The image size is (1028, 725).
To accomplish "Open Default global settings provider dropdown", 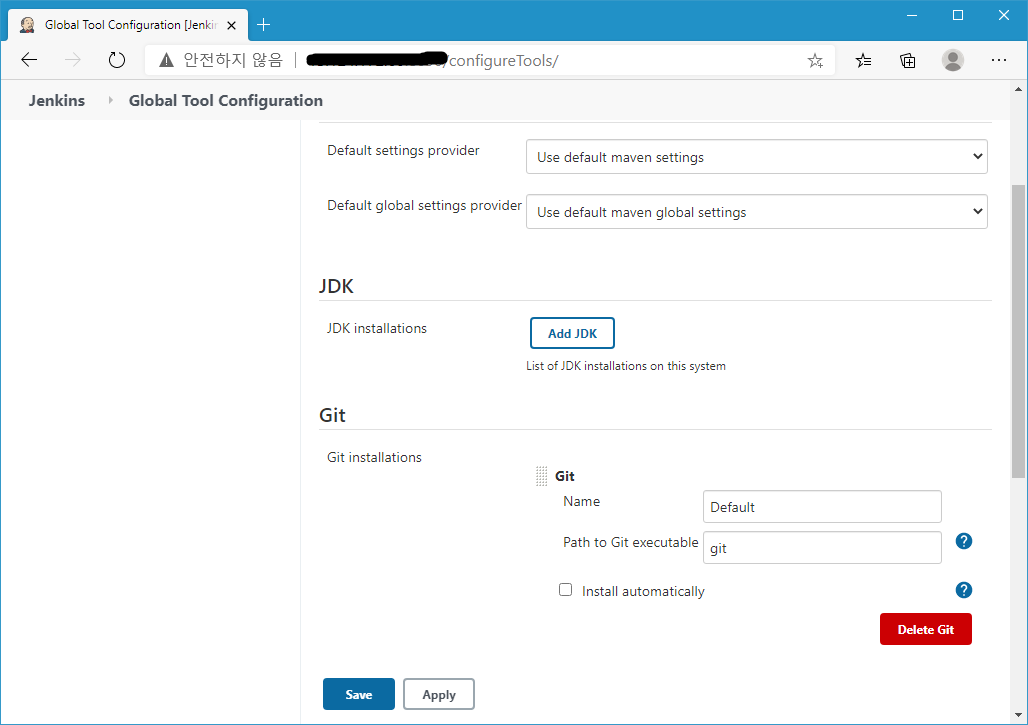I will (757, 212).
